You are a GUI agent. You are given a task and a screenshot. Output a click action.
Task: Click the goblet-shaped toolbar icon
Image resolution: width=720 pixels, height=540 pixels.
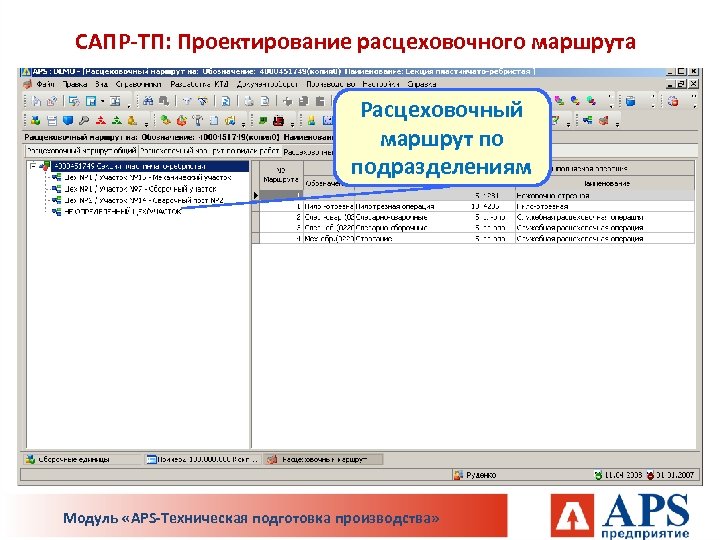(197, 120)
